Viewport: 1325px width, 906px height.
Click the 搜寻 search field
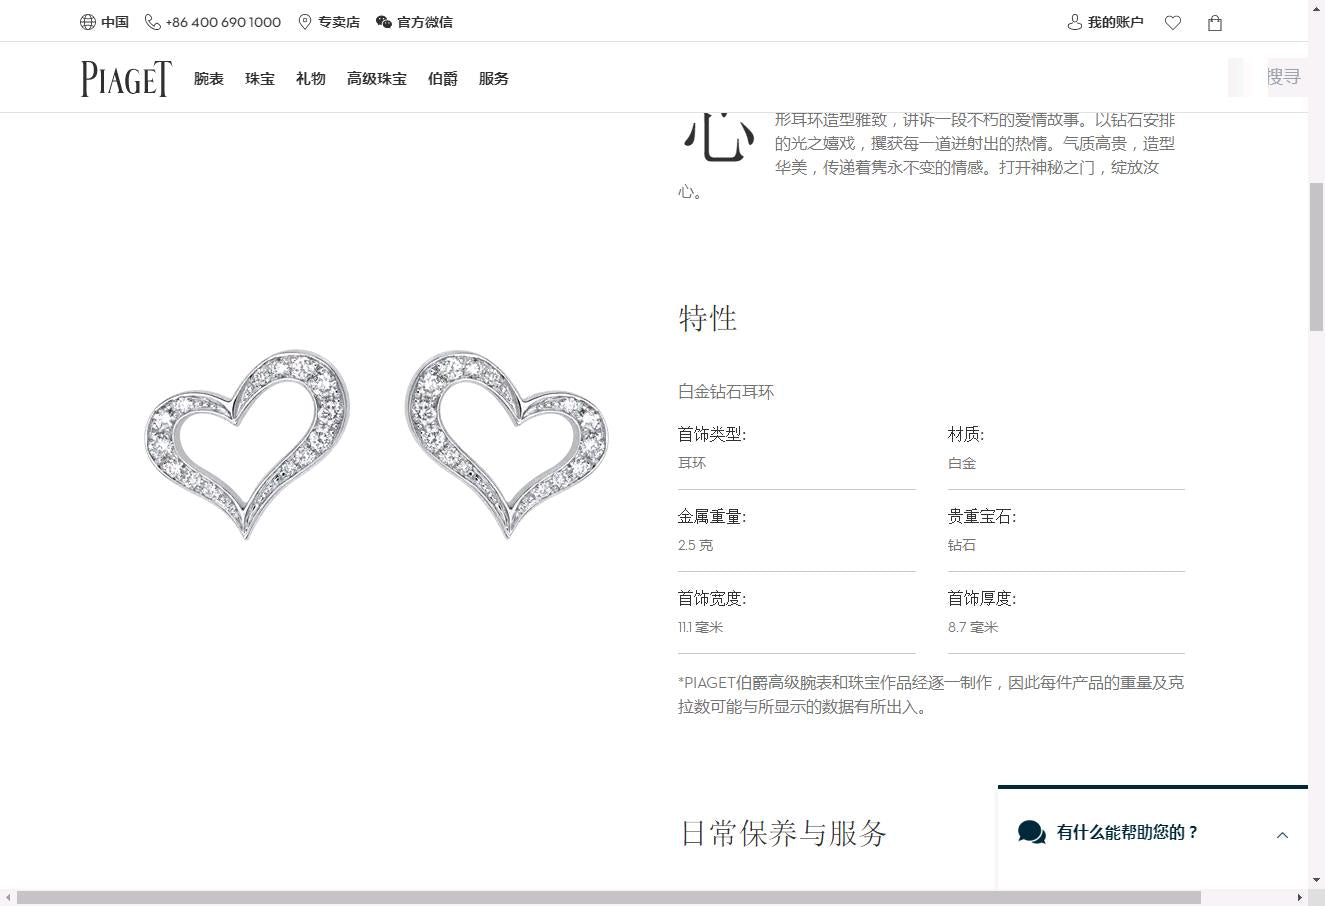(1283, 77)
